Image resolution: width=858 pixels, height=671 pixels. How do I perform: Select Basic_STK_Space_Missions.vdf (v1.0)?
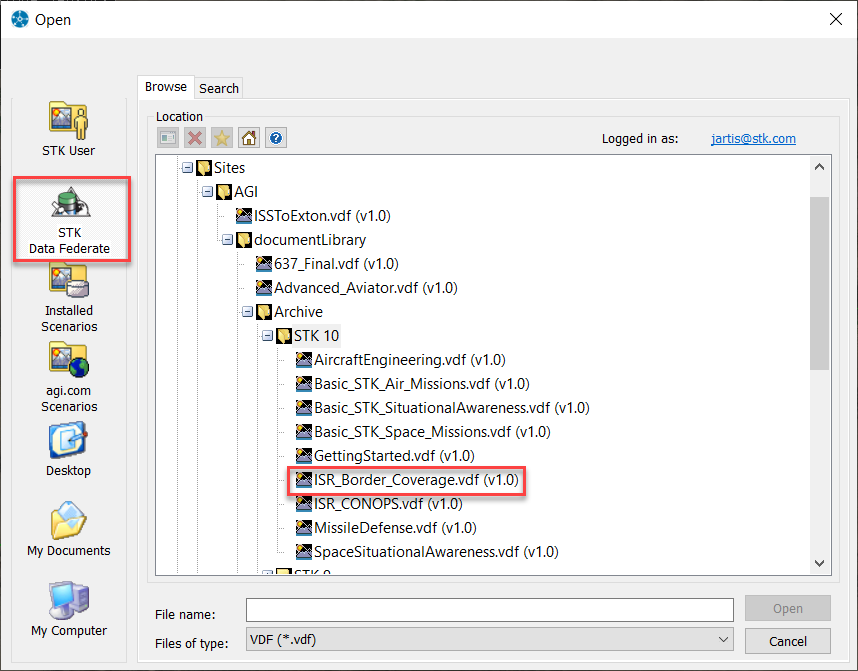tap(432, 432)
